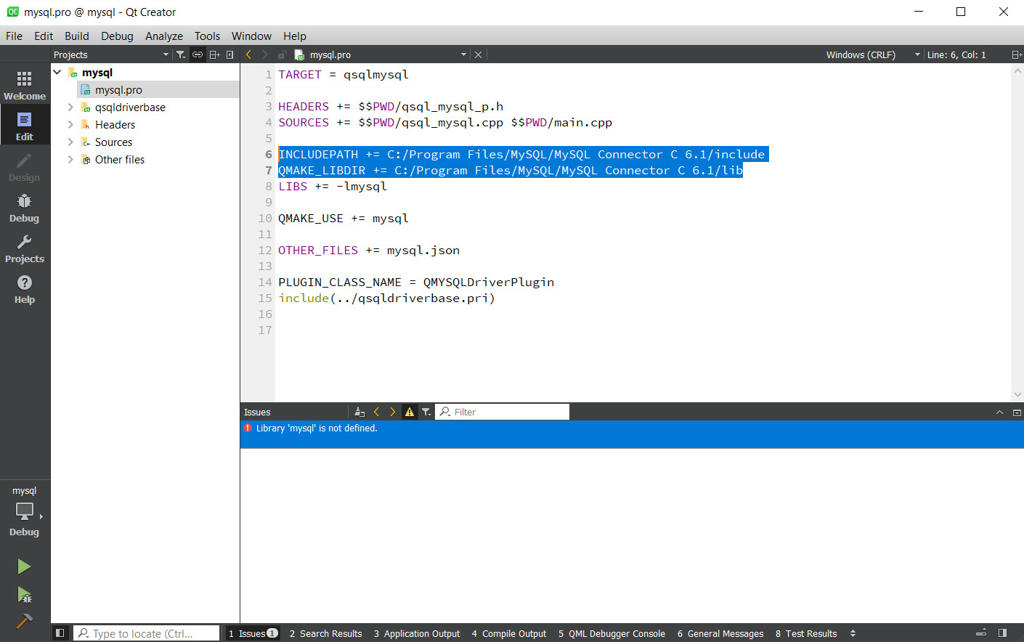Minimize the Issues output pane
This screenshot has height=642, width=1024.
click(999, 412)
